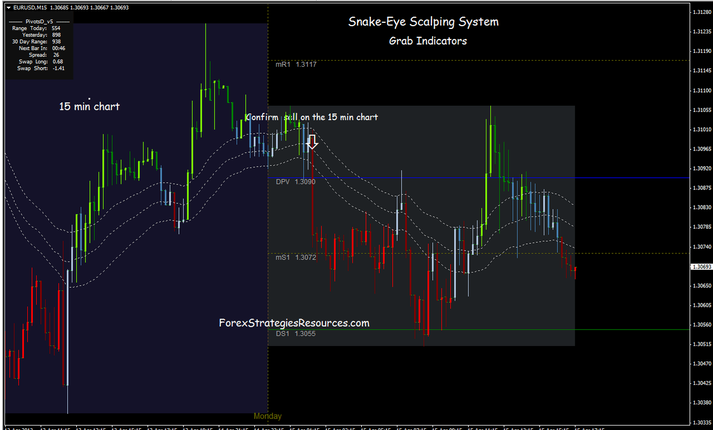Image resolution: width=713 pixels, height=430 pixels.
Task: Click the 1.30380 price axis label
Action: [x=702, y=403]
